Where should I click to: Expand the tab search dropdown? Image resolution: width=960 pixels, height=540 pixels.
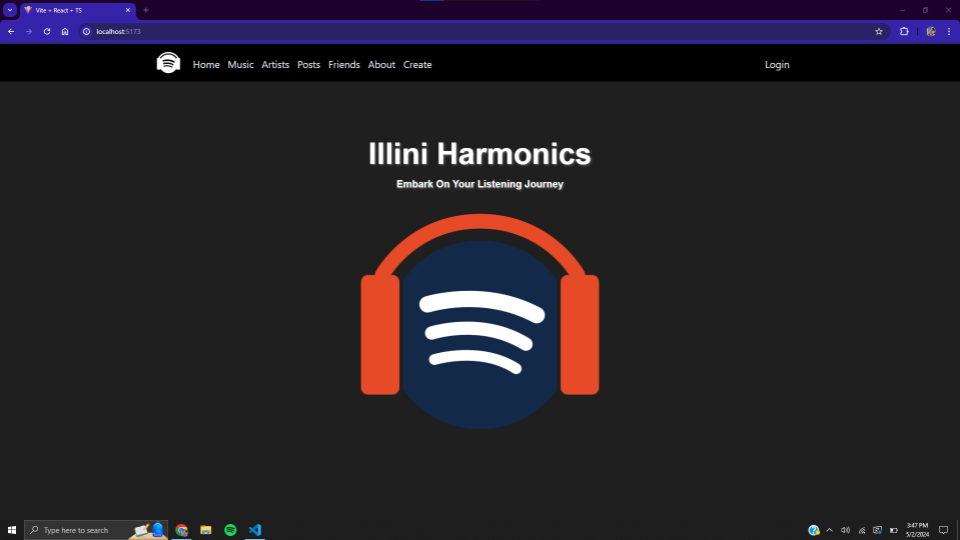click(10, 10)
